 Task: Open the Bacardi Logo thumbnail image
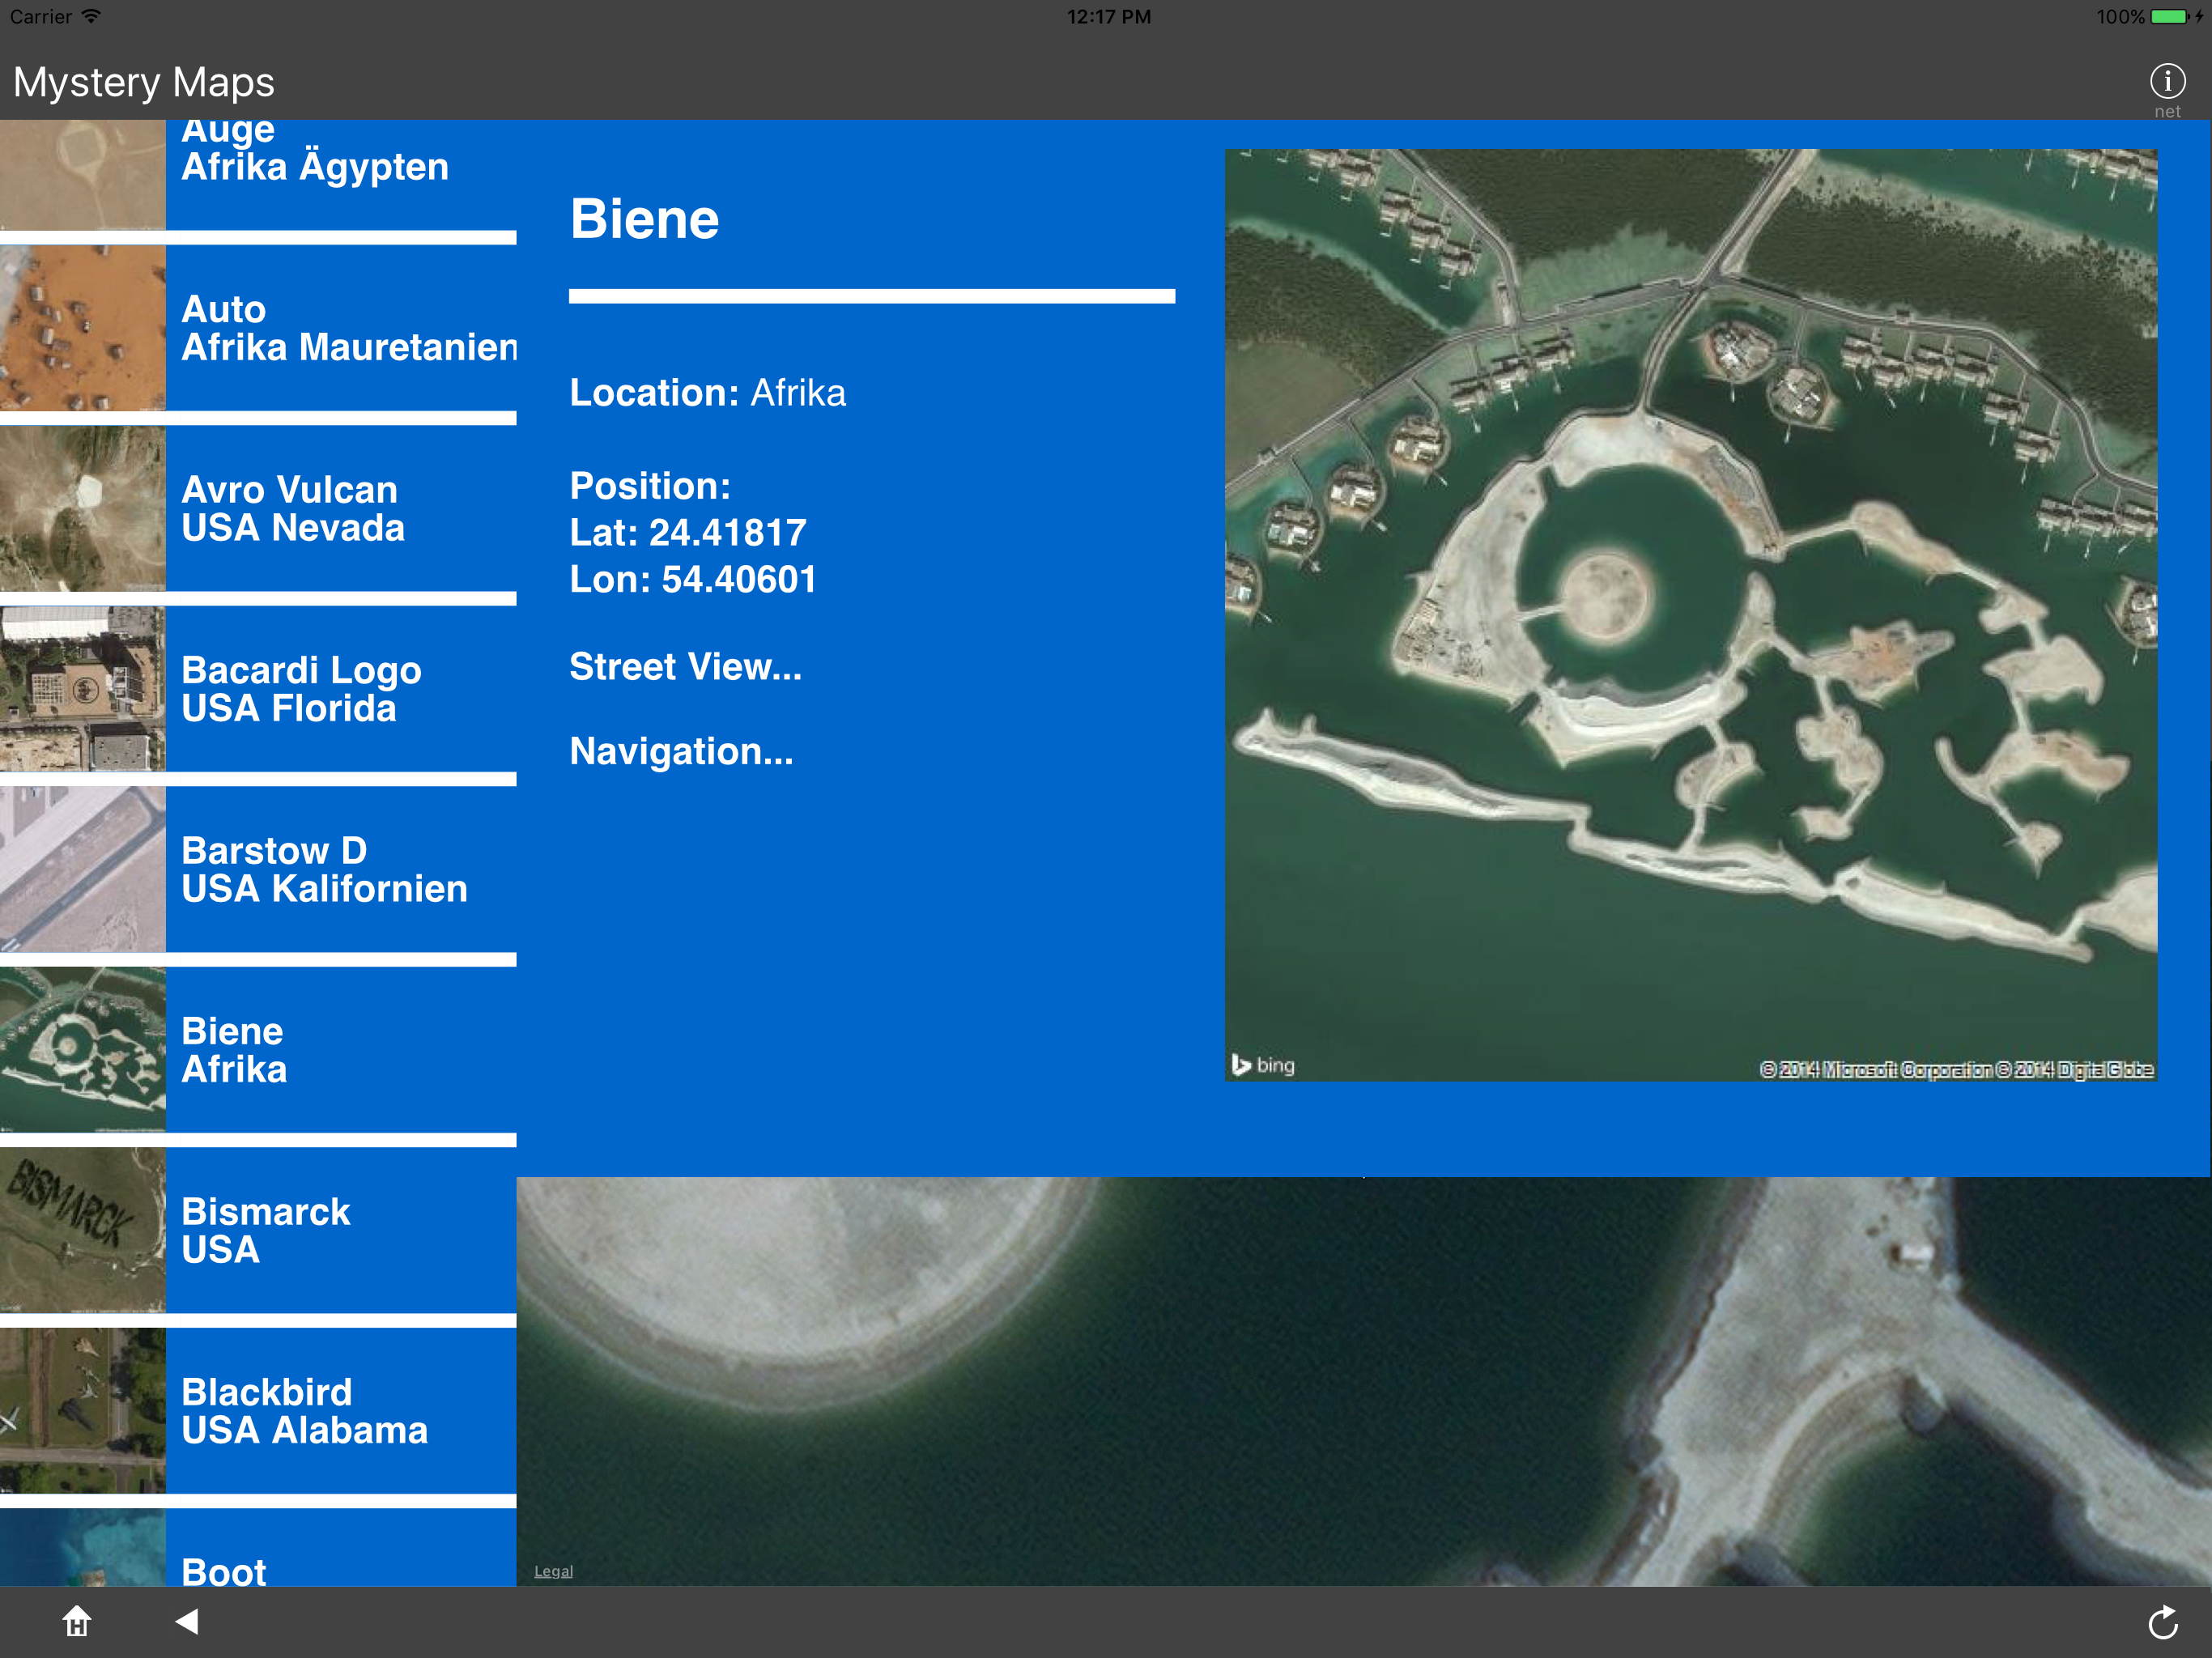pyautogui.click(x=82, y=689)
